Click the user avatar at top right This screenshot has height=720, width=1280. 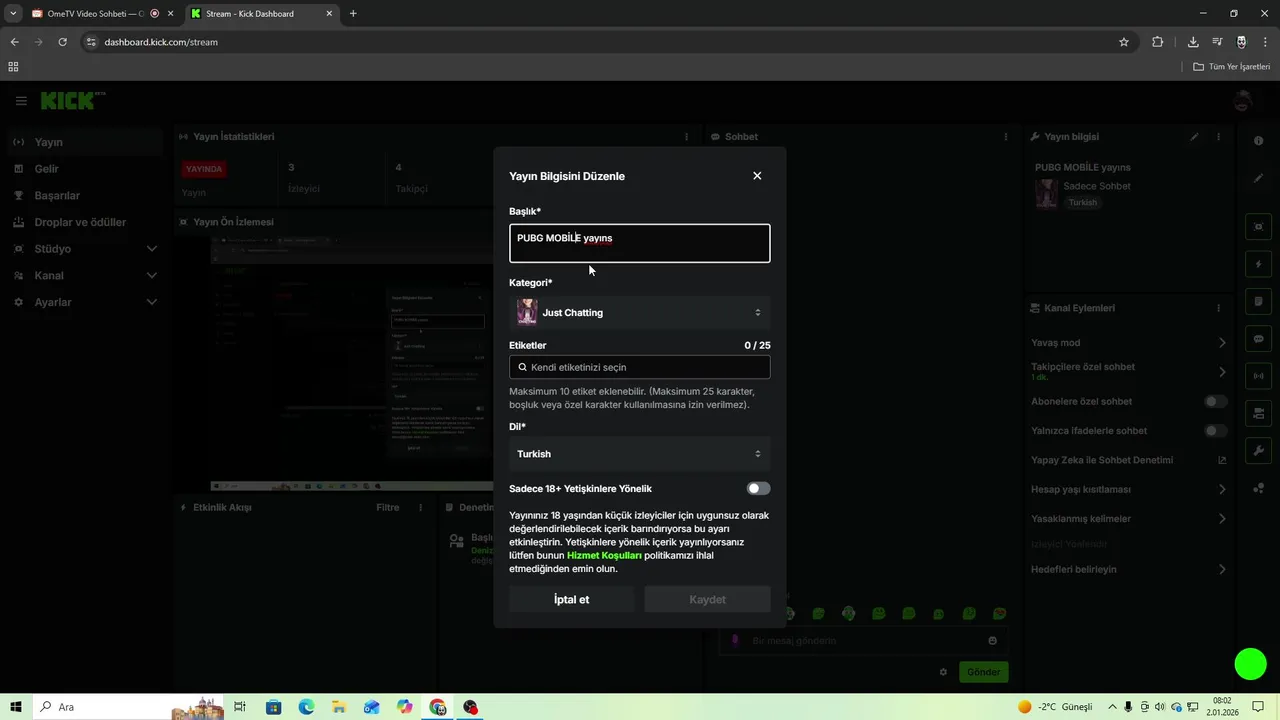point(1243,101)
